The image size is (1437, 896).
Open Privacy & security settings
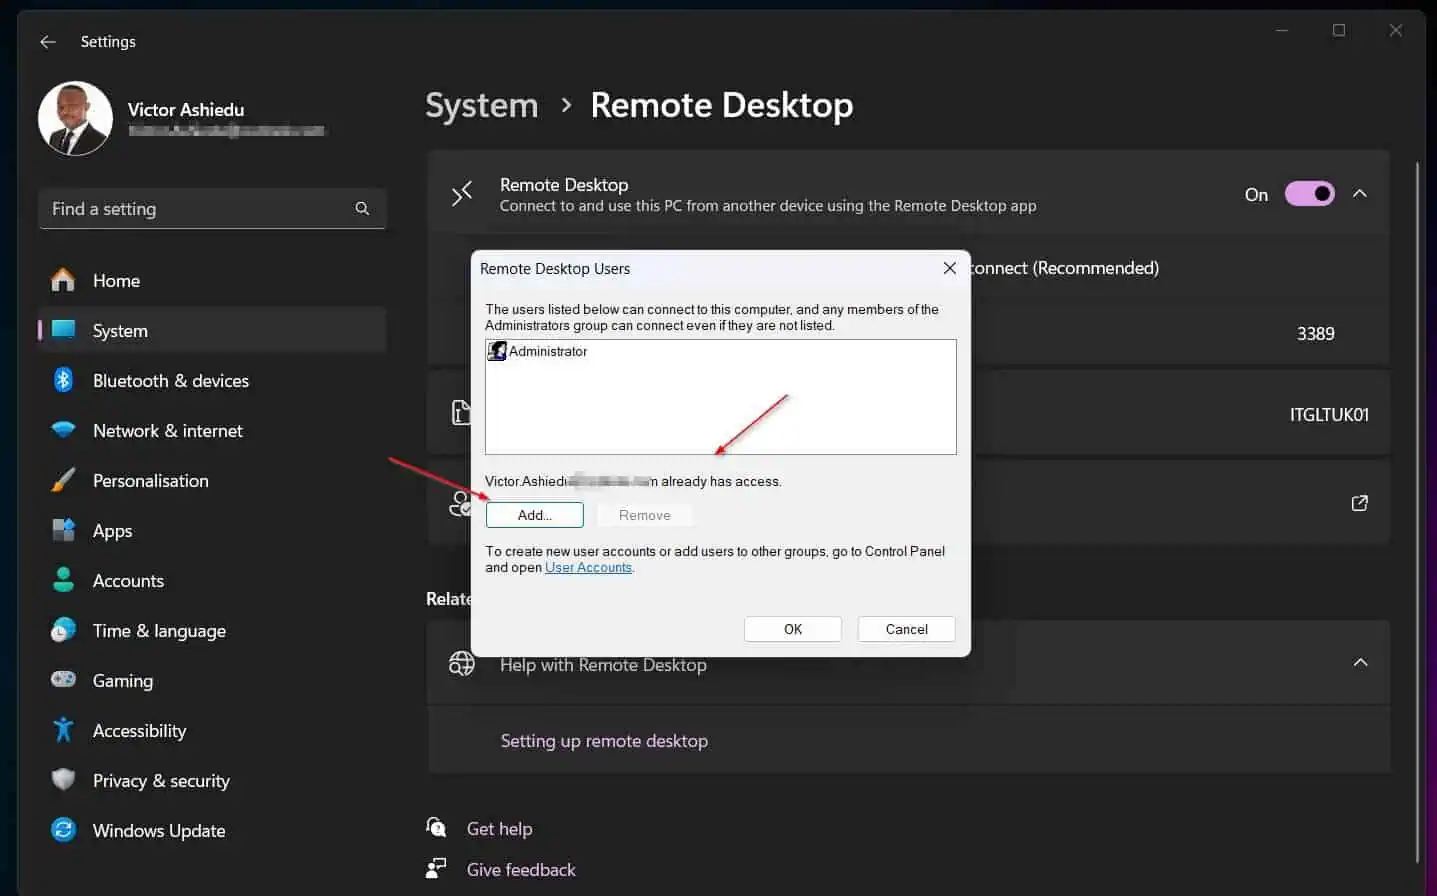(212, 781)
